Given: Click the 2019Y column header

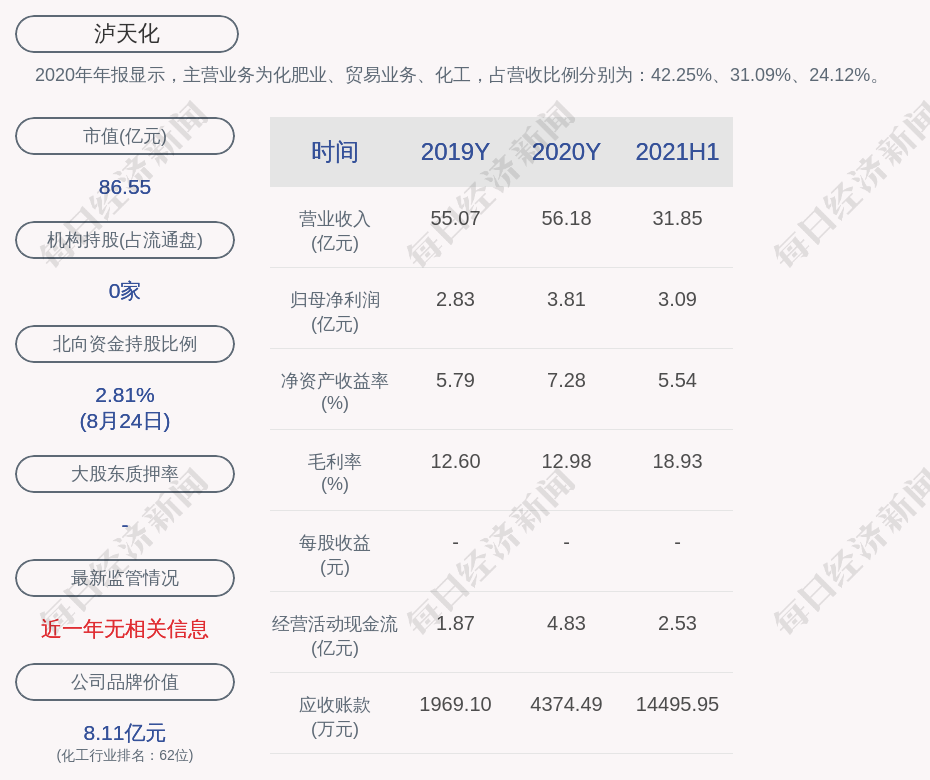Looking at the screenshot, I should (455, 152).
